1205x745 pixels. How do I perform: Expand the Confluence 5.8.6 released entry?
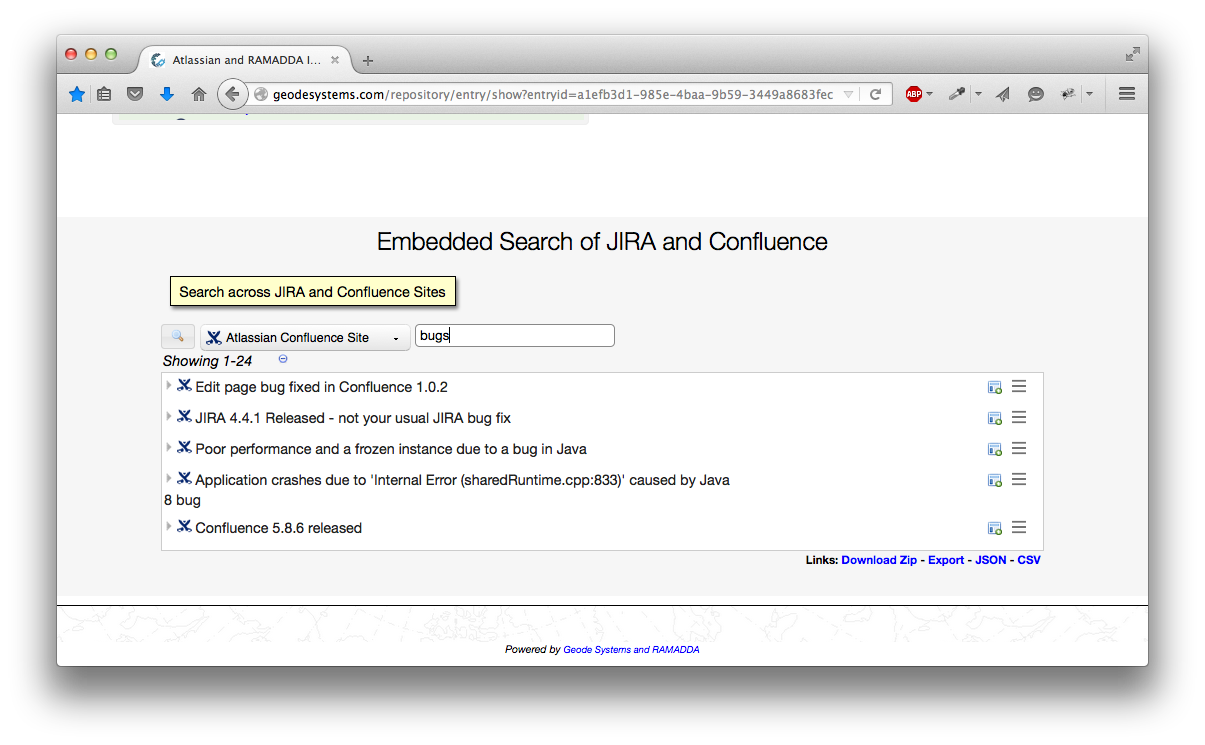169,526
